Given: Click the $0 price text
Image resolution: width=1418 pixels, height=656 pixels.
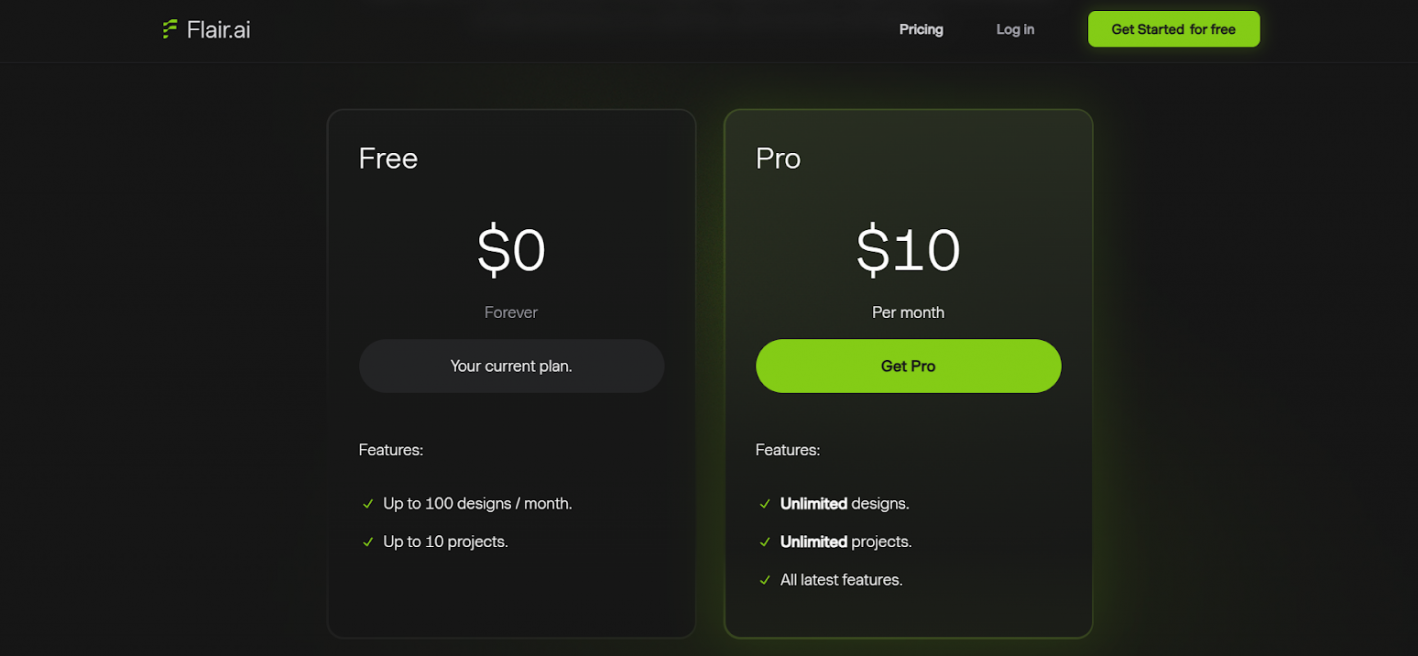Looking at the screenshot, I should 511,250.
